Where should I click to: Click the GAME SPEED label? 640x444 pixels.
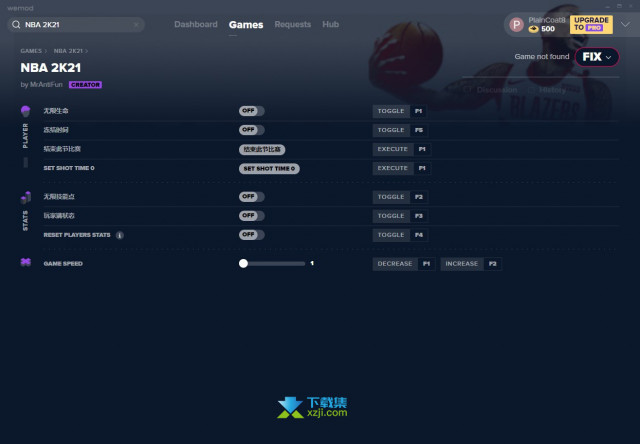click(x=63, y=264)
